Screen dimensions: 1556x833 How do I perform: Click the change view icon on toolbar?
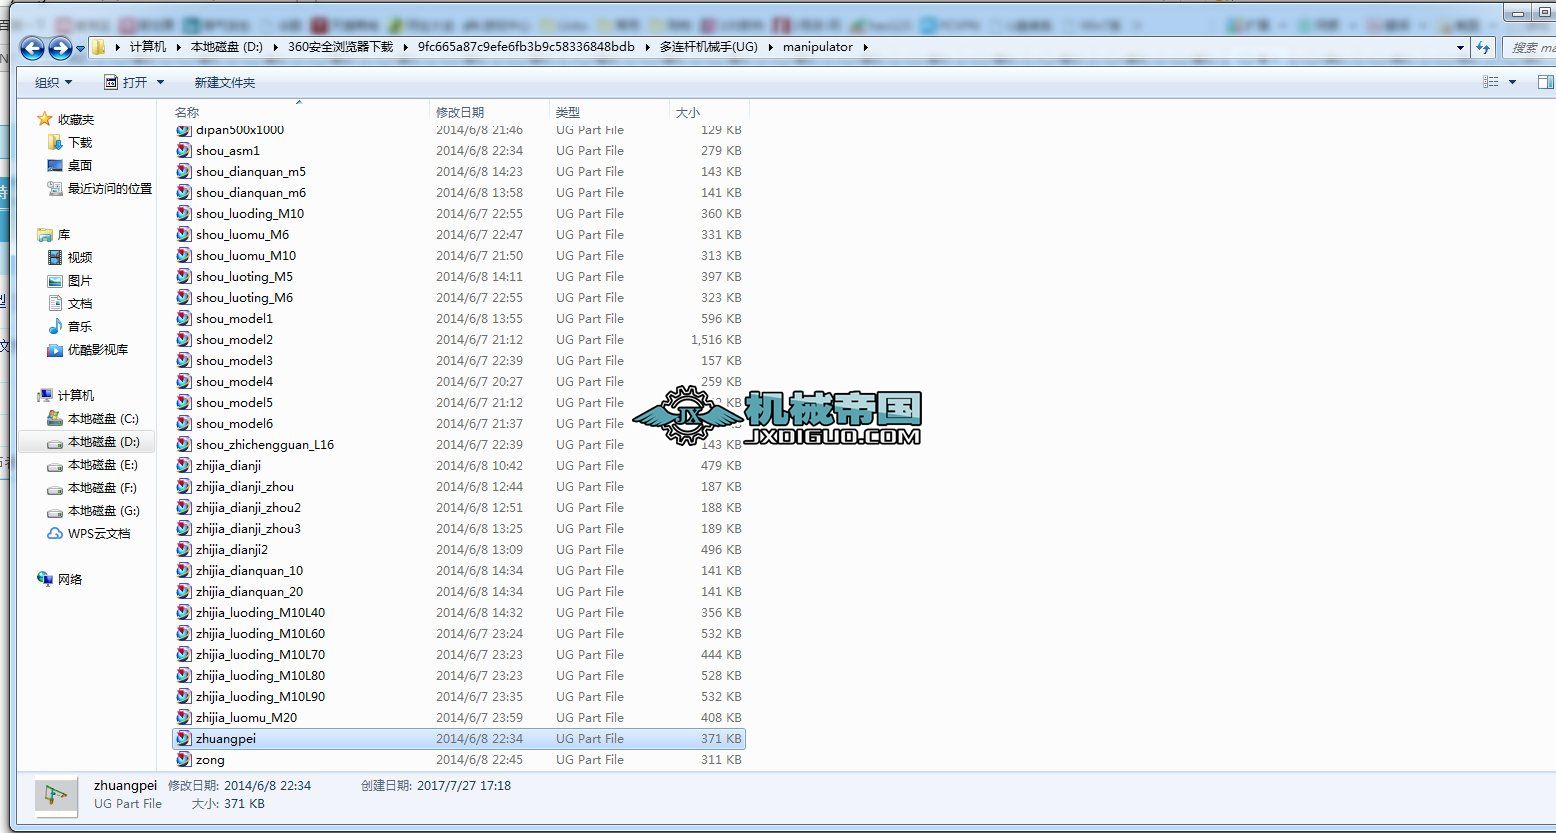tap(1488, 81)
